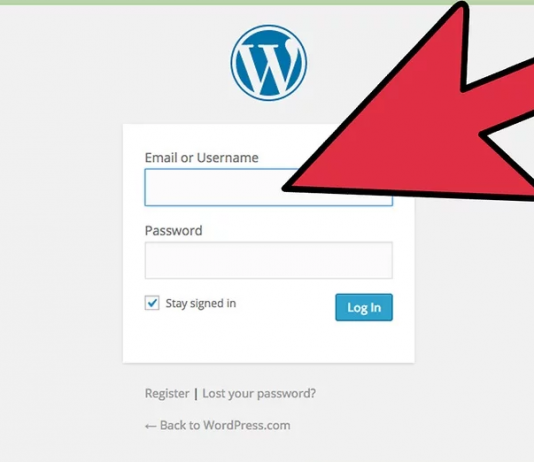Open the Register link
534x462 pixels.
[x=167, y=394]
